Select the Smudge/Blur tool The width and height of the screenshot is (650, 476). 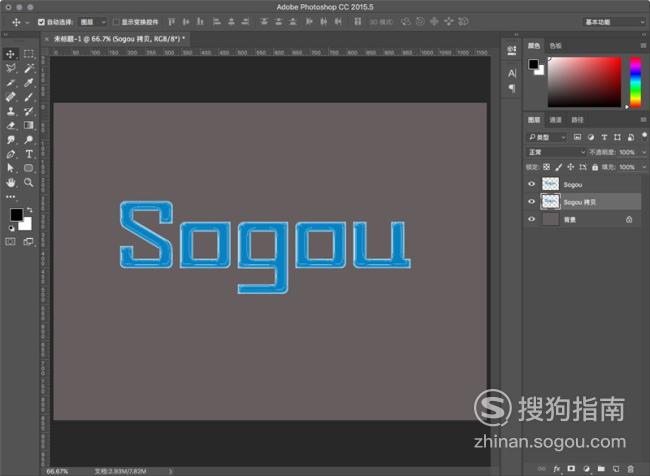[x=10, y=140]
